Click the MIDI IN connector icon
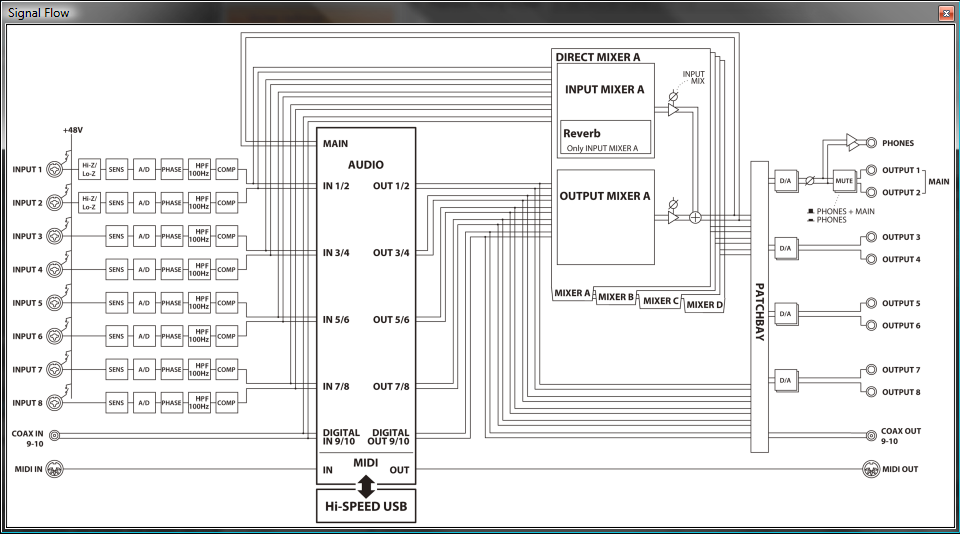 (54, 469)
